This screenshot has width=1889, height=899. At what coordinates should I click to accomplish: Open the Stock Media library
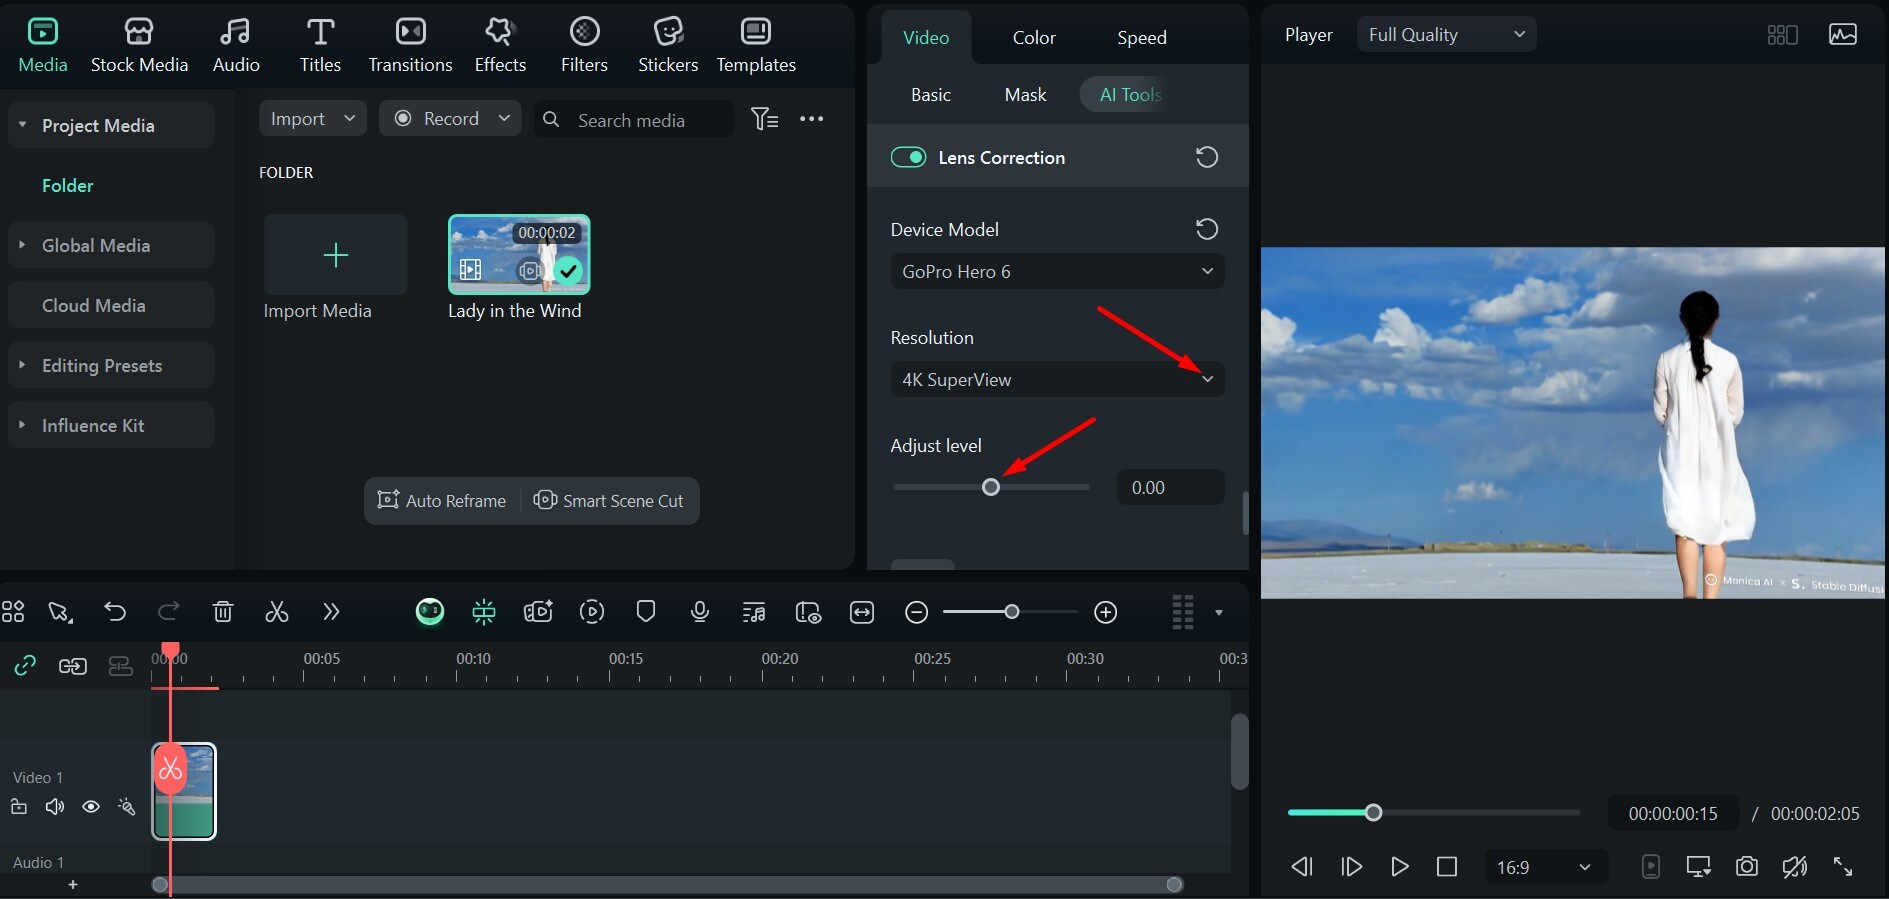139,46
